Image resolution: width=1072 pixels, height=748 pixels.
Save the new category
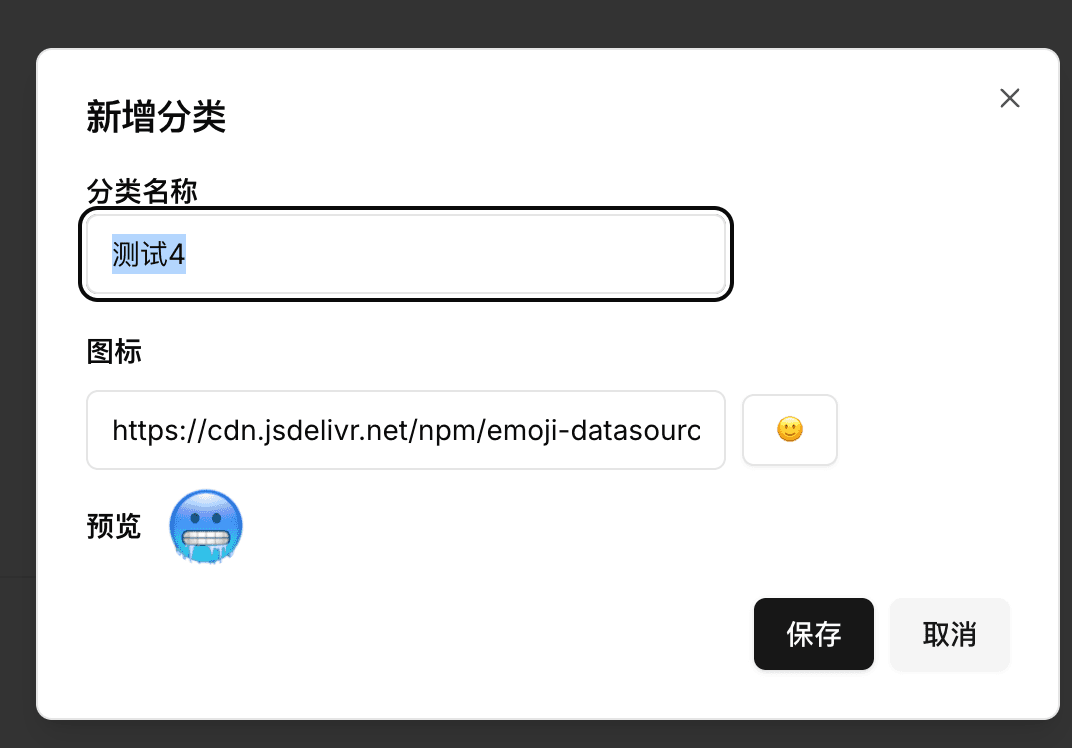(813, 634)
